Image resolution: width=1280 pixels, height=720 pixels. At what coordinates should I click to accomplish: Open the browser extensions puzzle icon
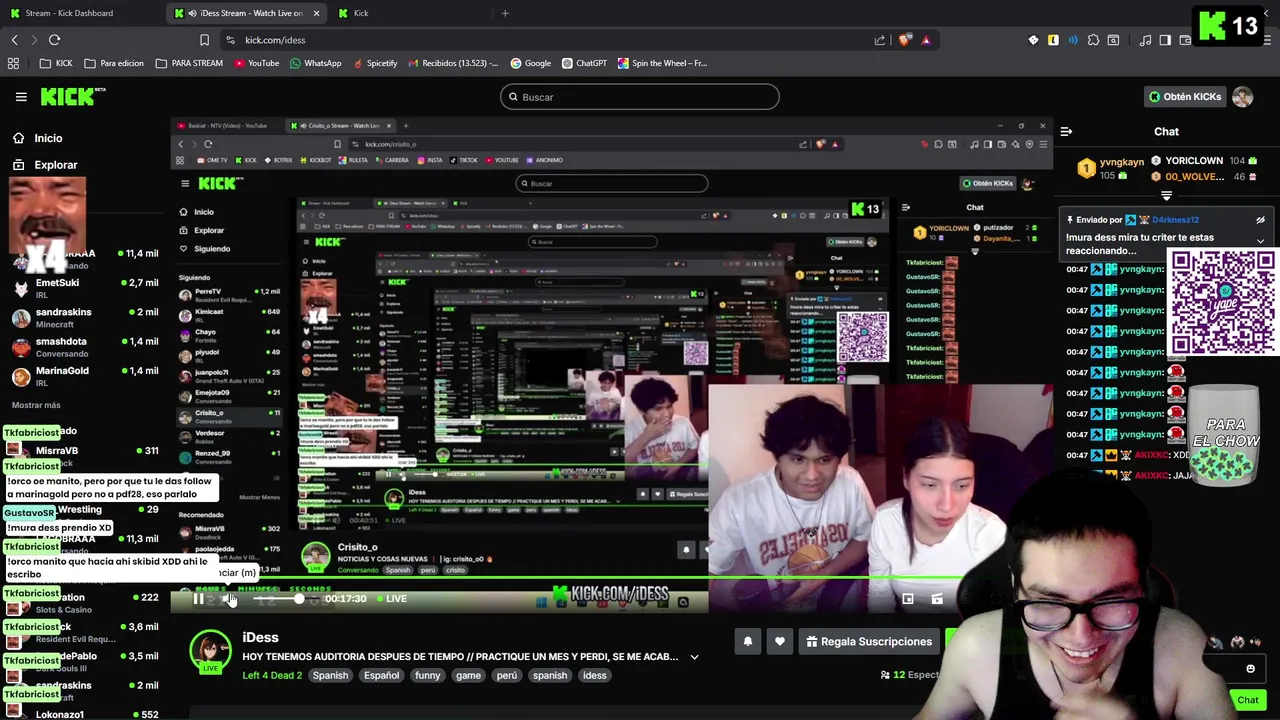click(1093, 40)
